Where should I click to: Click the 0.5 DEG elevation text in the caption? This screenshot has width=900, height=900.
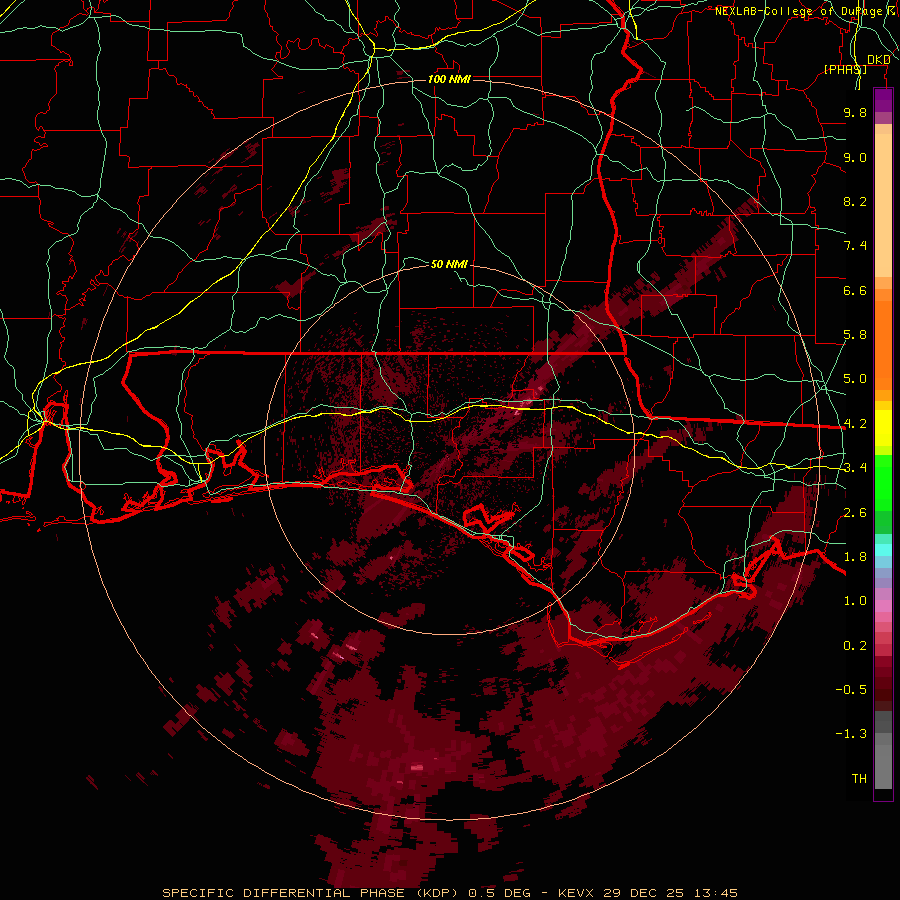point(499,893)
